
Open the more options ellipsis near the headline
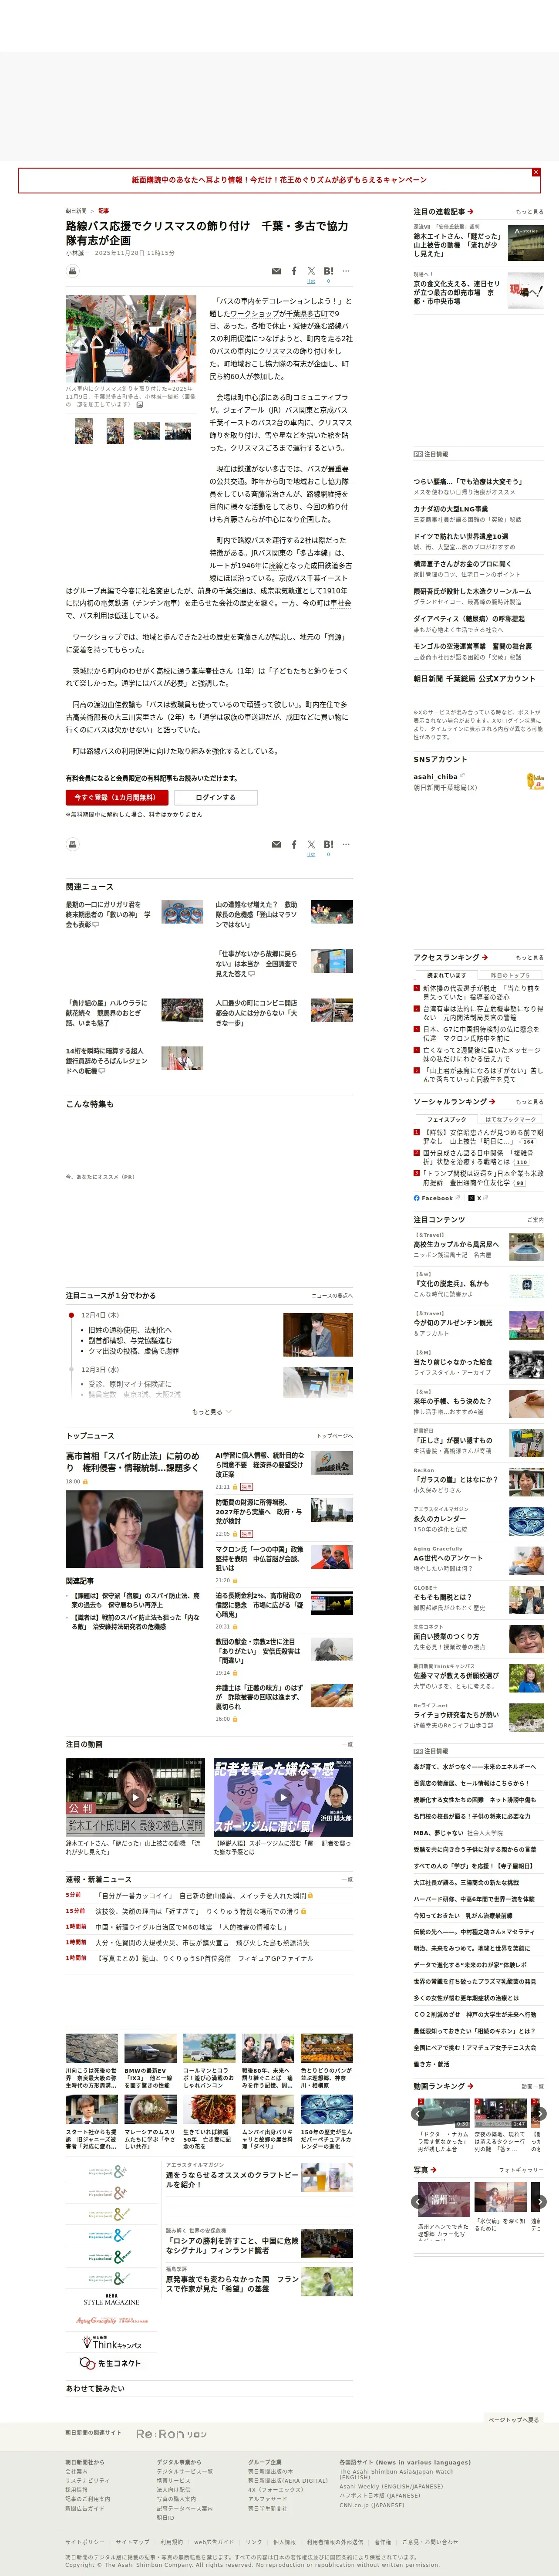[346, 271]
